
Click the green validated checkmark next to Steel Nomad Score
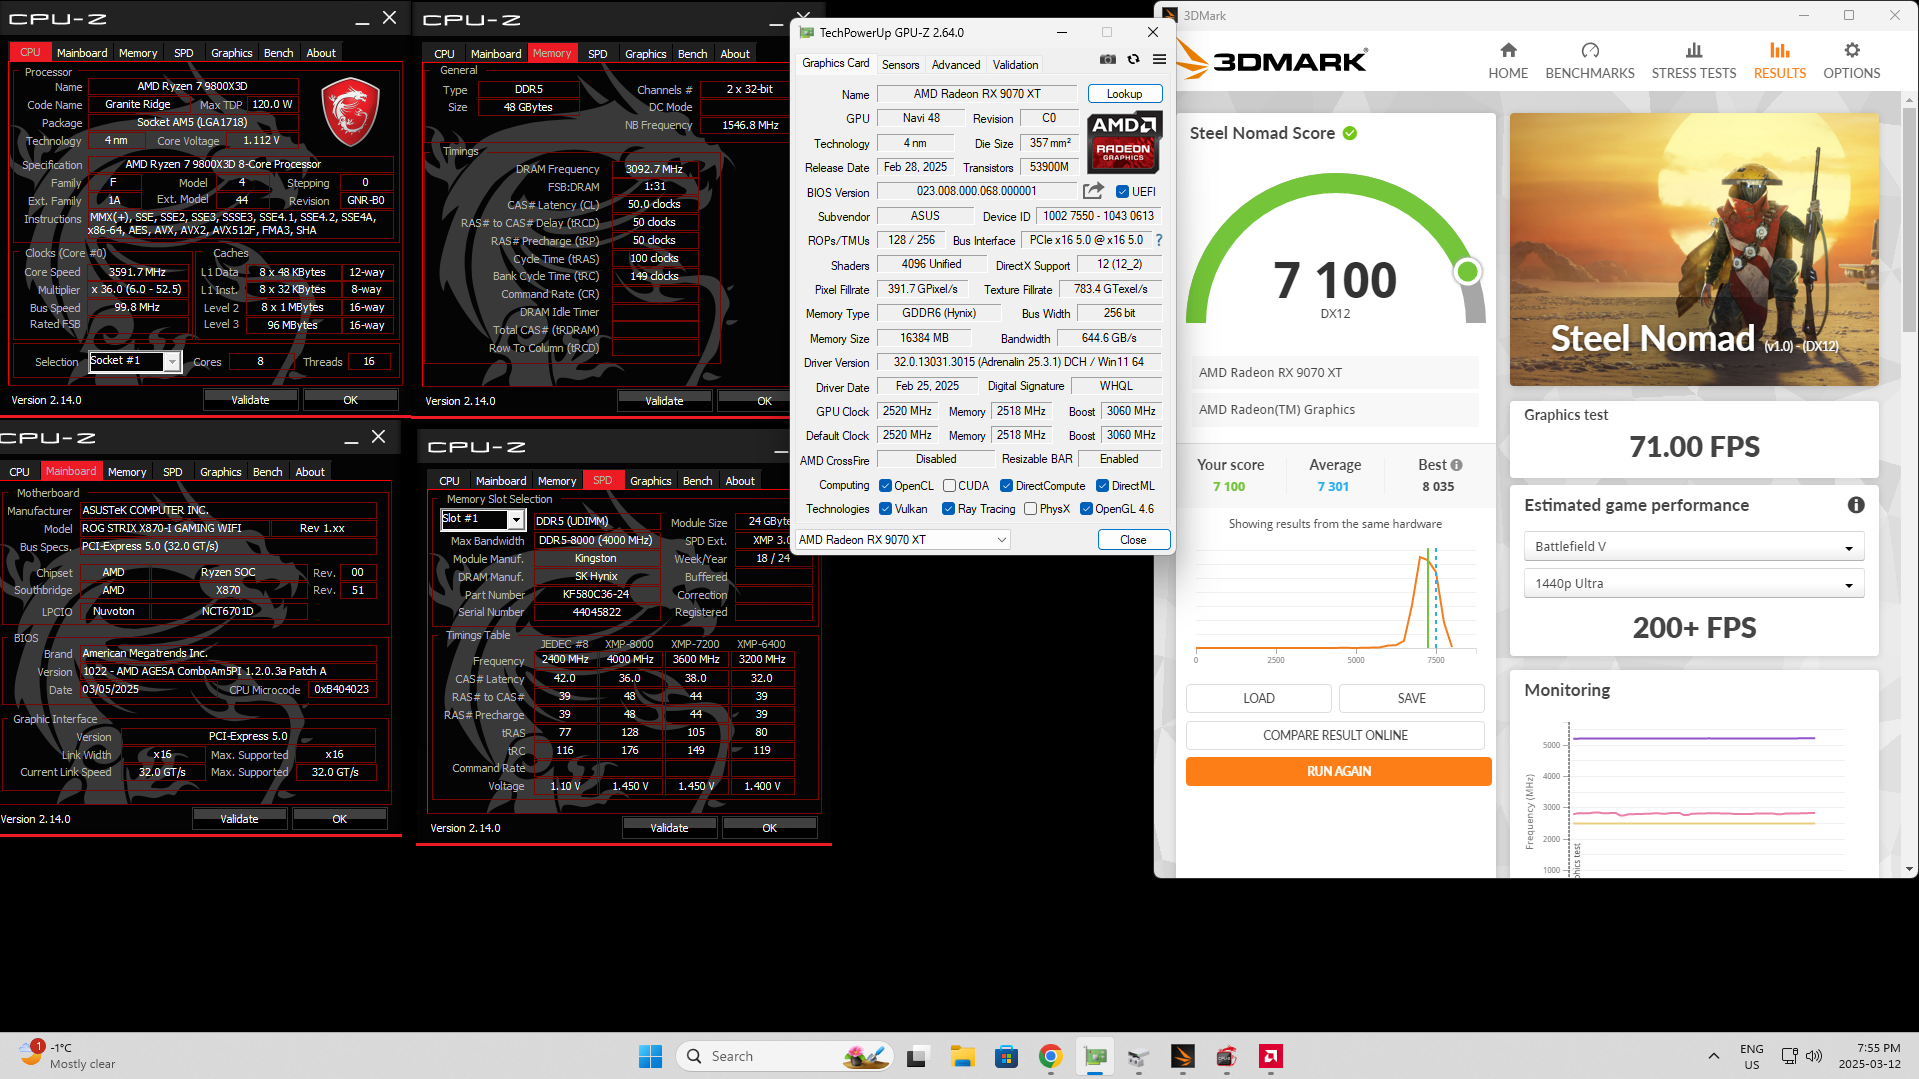click(1350, 133)
